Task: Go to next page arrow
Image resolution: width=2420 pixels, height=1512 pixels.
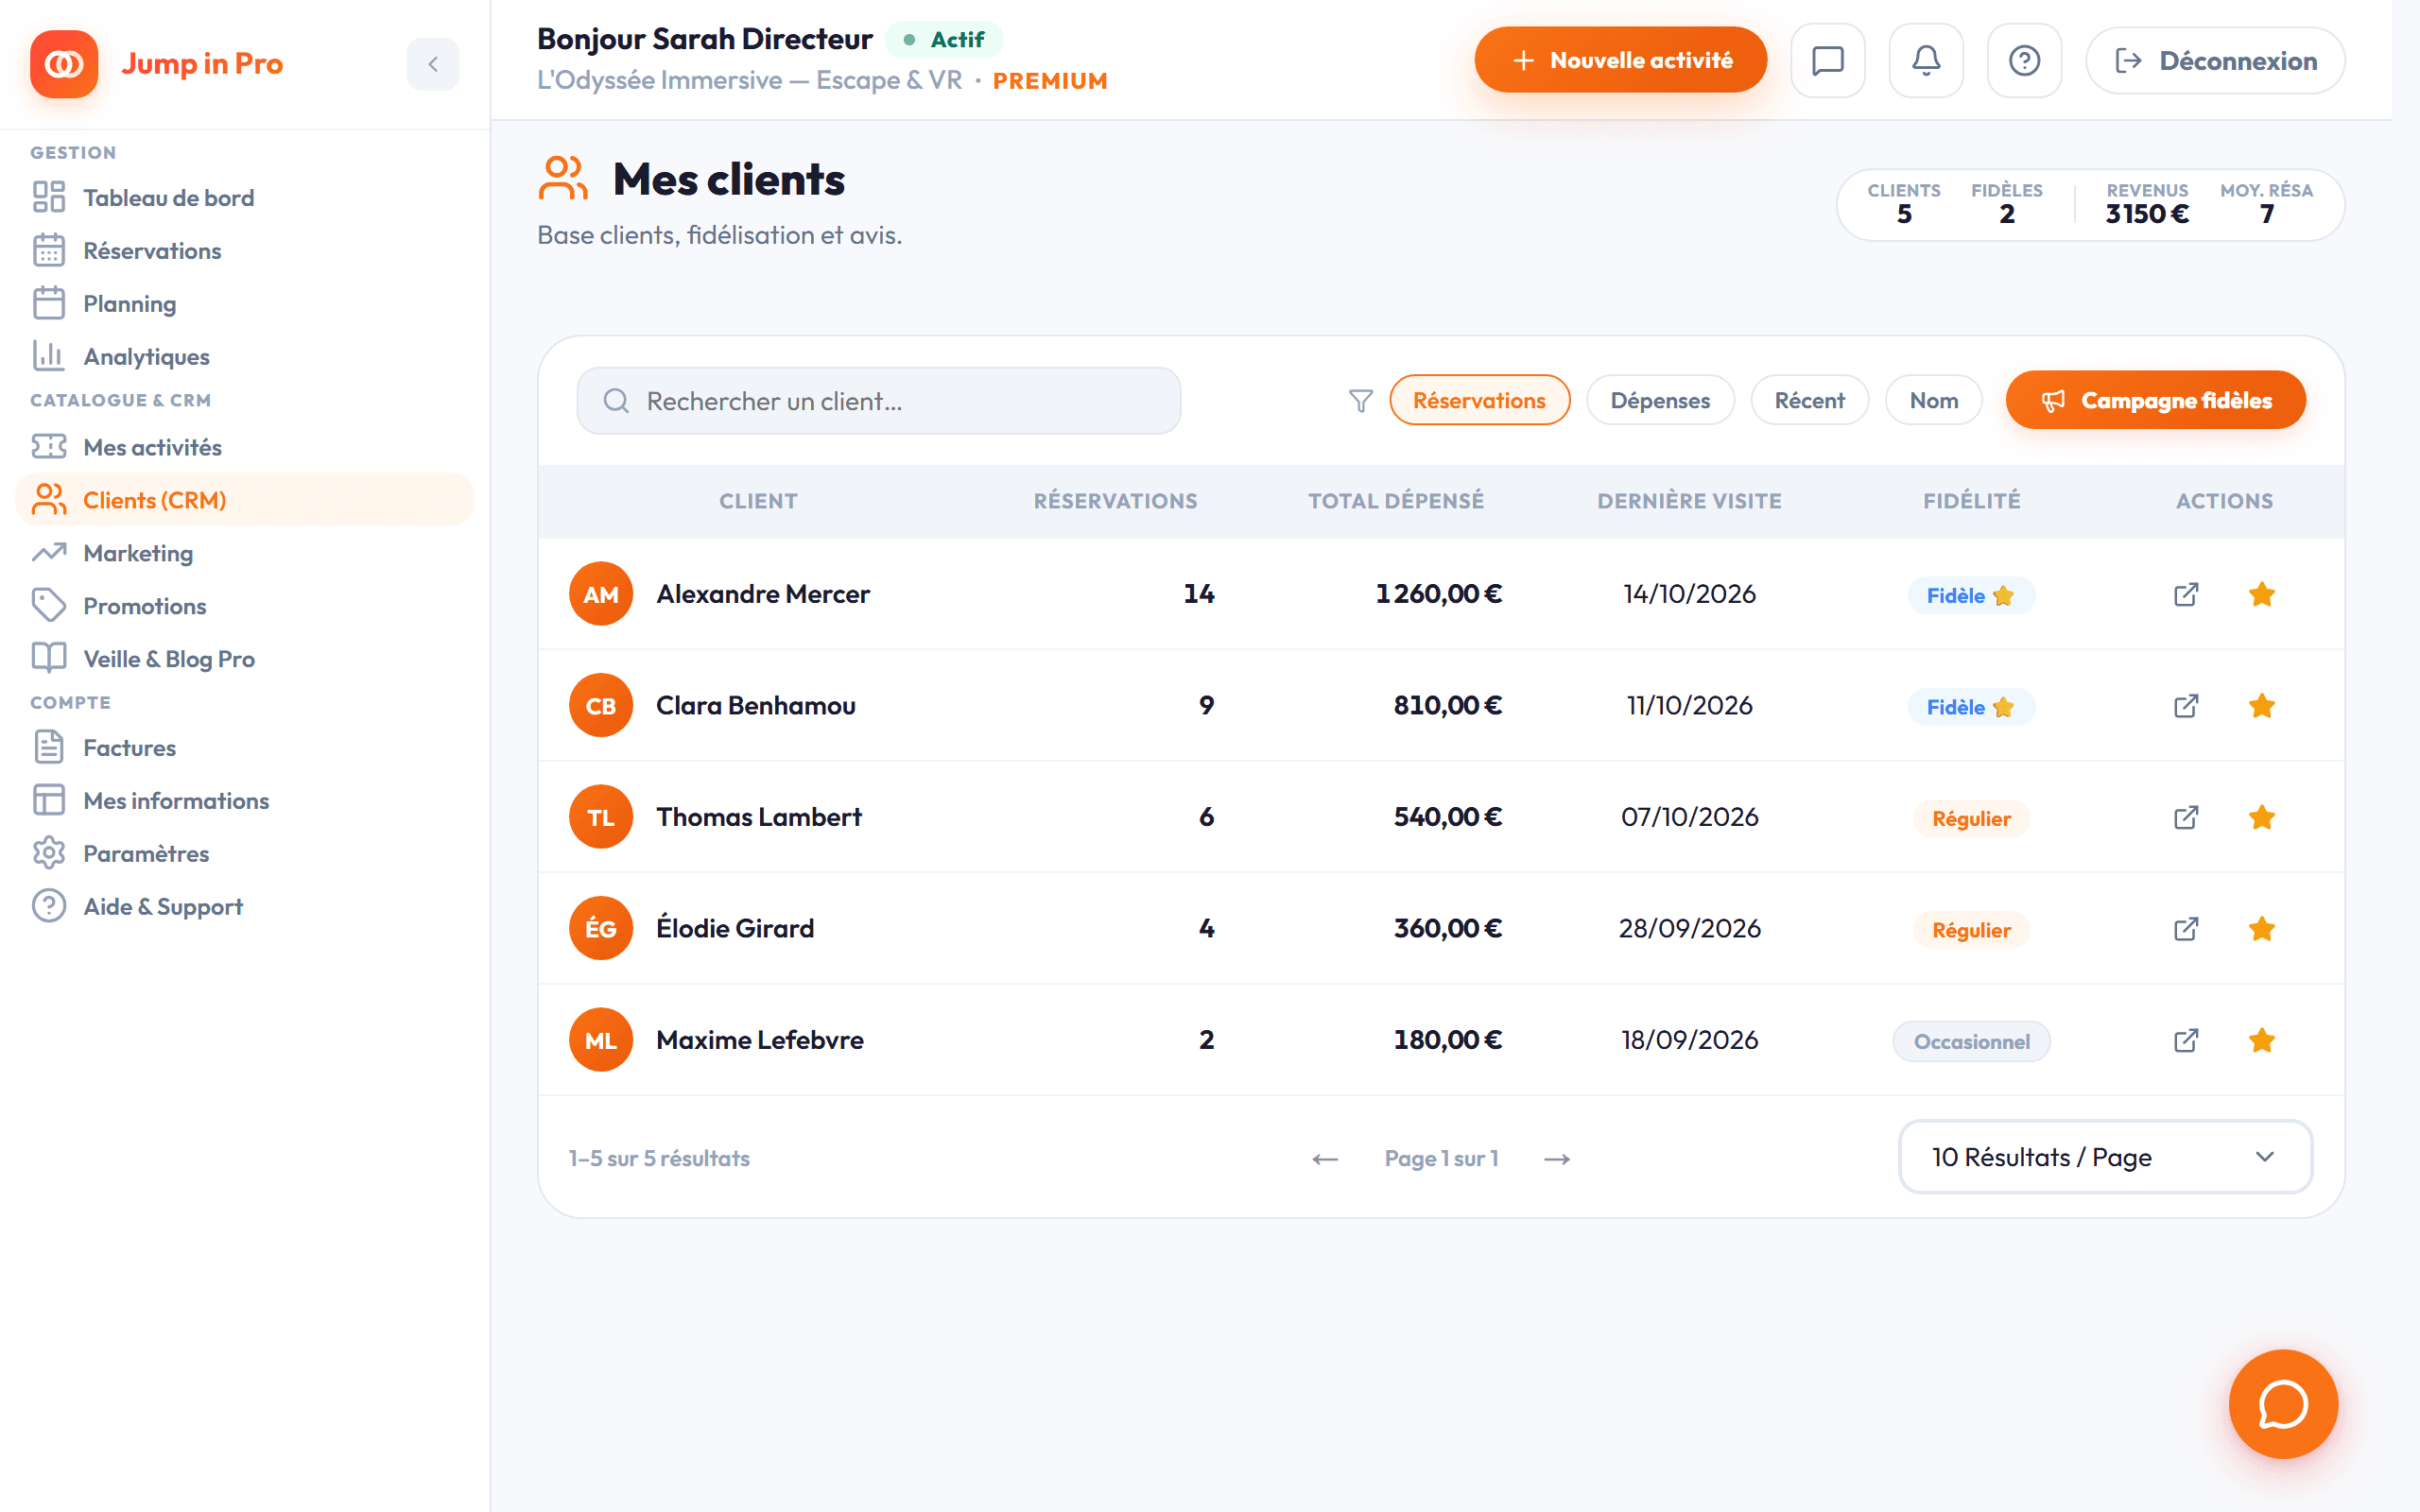Action: [x=1557, y=1159]
